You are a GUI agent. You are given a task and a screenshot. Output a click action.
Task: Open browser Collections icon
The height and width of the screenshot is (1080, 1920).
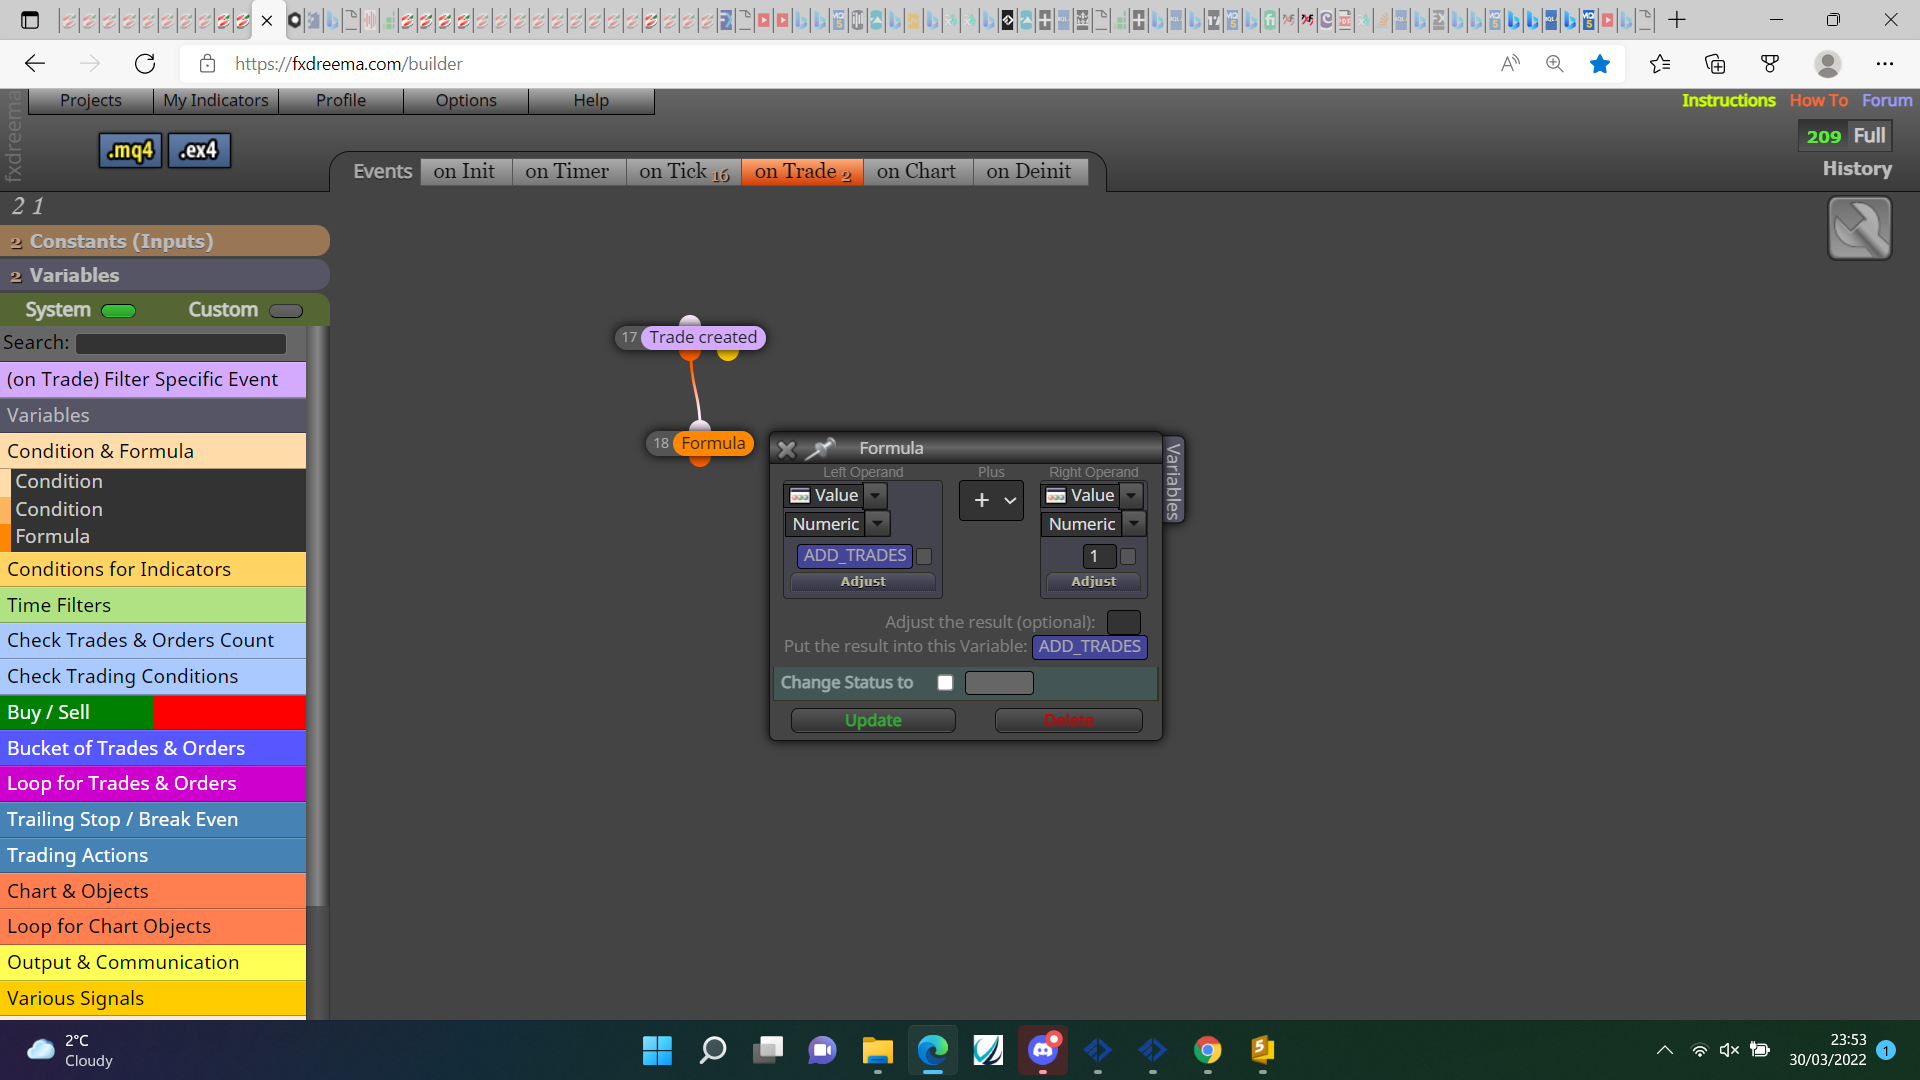[1715, 64]
